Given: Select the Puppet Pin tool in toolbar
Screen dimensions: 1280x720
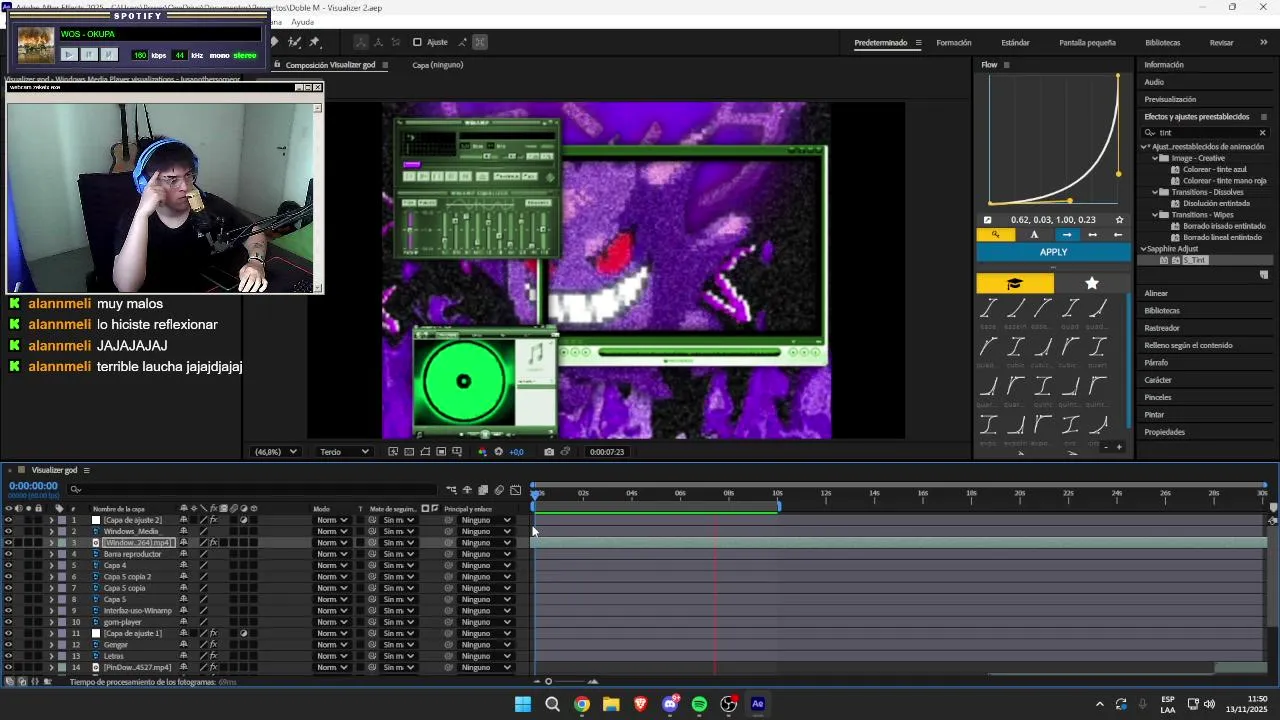Looking at the screenshot, I should click(x=314, y=42).
